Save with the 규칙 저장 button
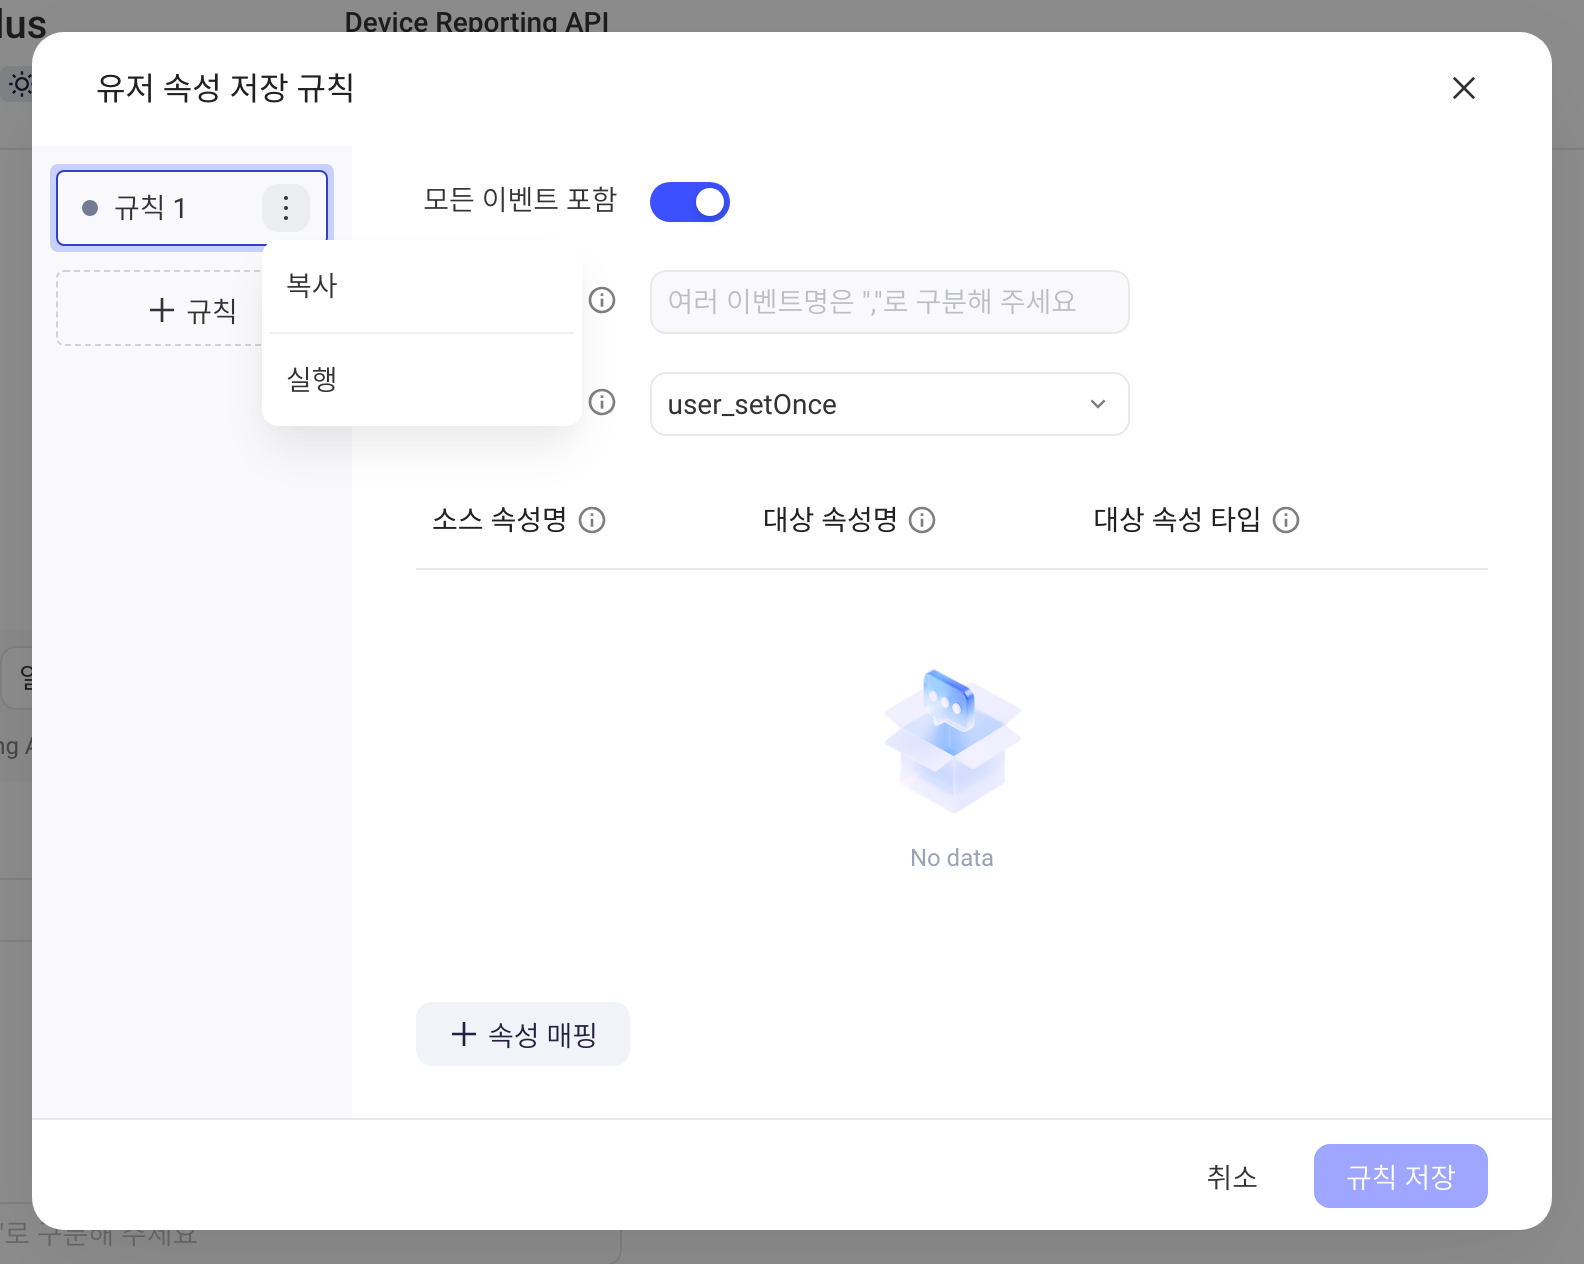This screenshot has height=1264, width=1584. [x=1401, y=1176]
